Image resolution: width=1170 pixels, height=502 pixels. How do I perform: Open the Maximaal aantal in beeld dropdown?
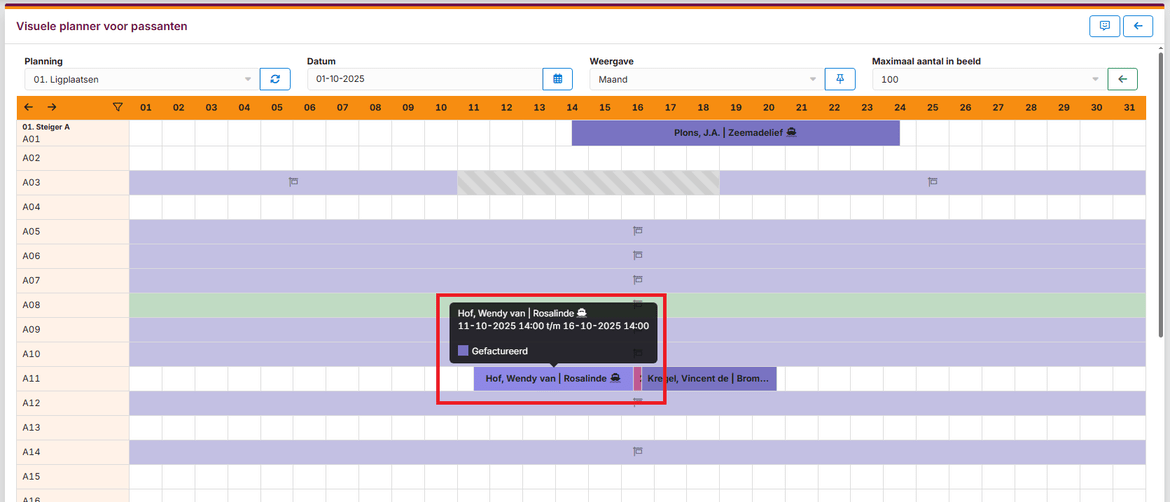(x=988, y=79)
